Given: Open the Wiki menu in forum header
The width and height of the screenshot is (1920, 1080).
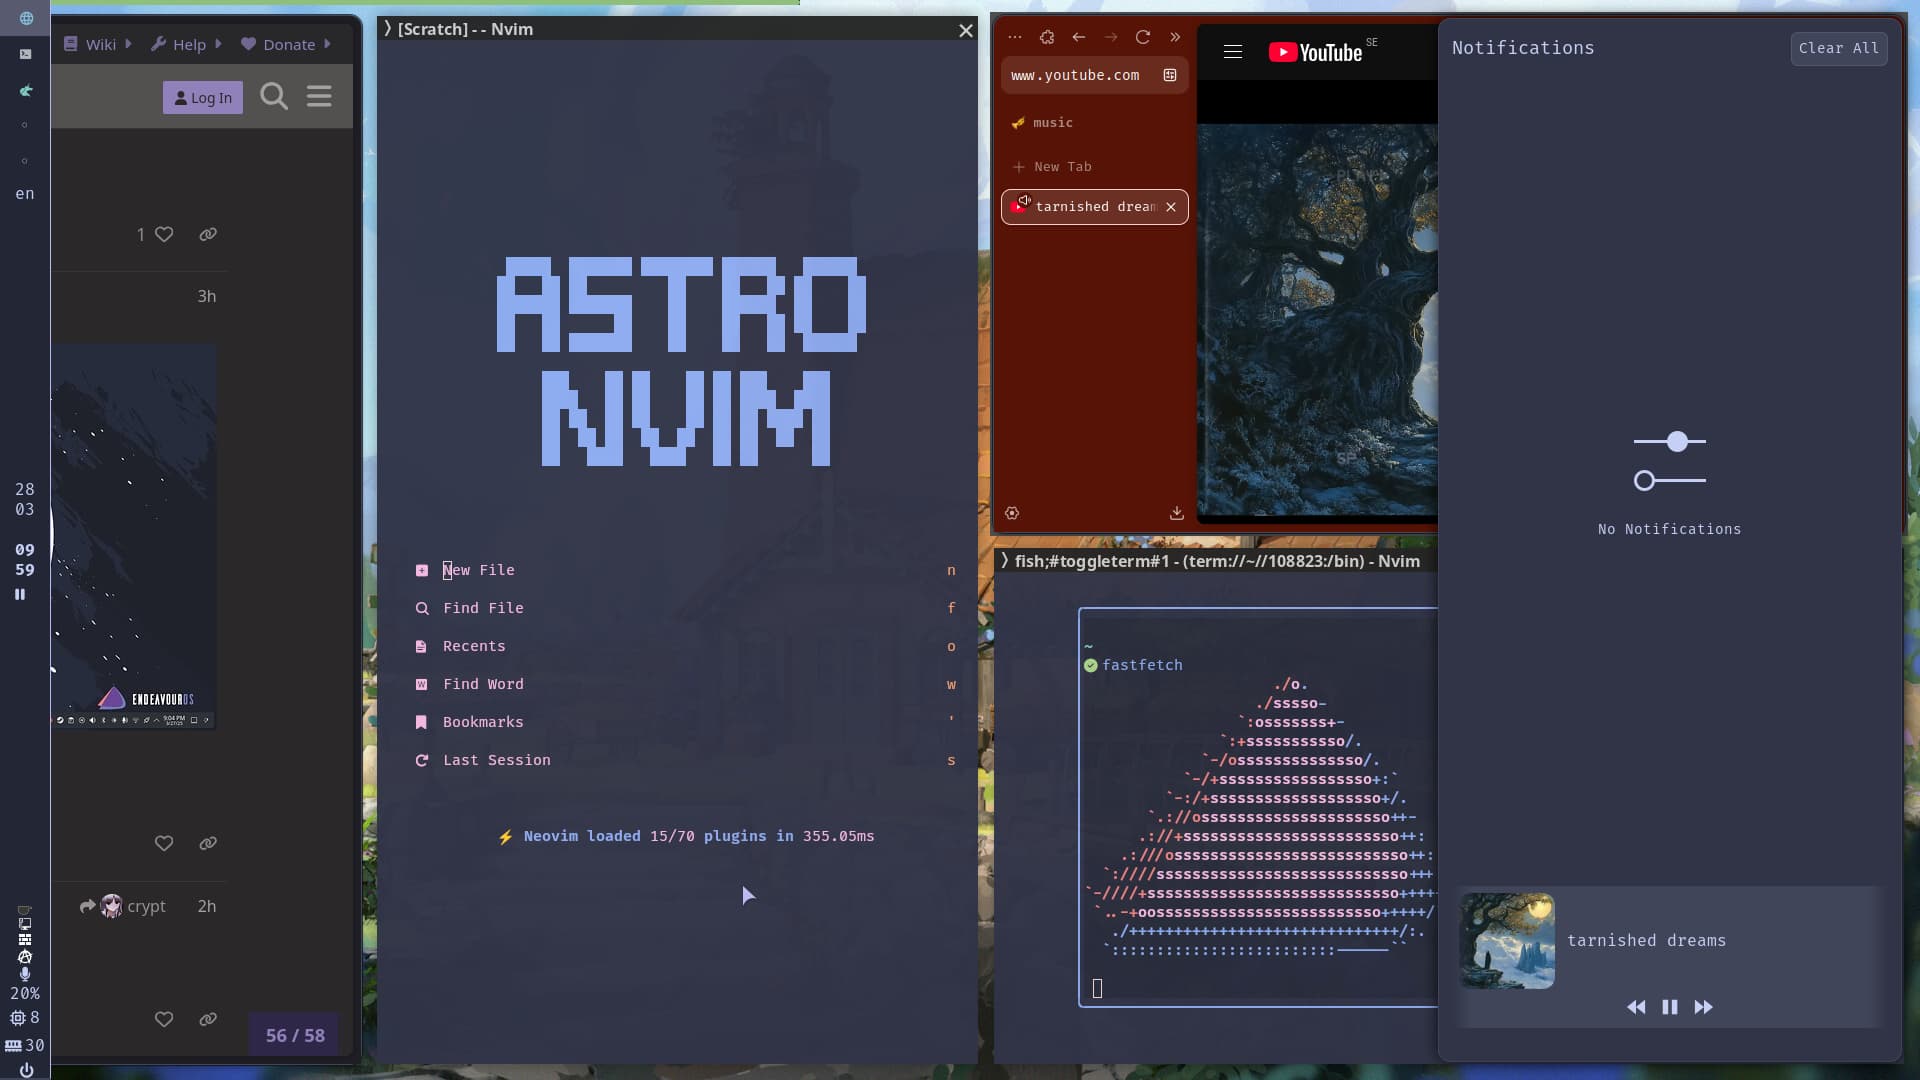Looking at the screenshot, I should click(x=90, y=44).
